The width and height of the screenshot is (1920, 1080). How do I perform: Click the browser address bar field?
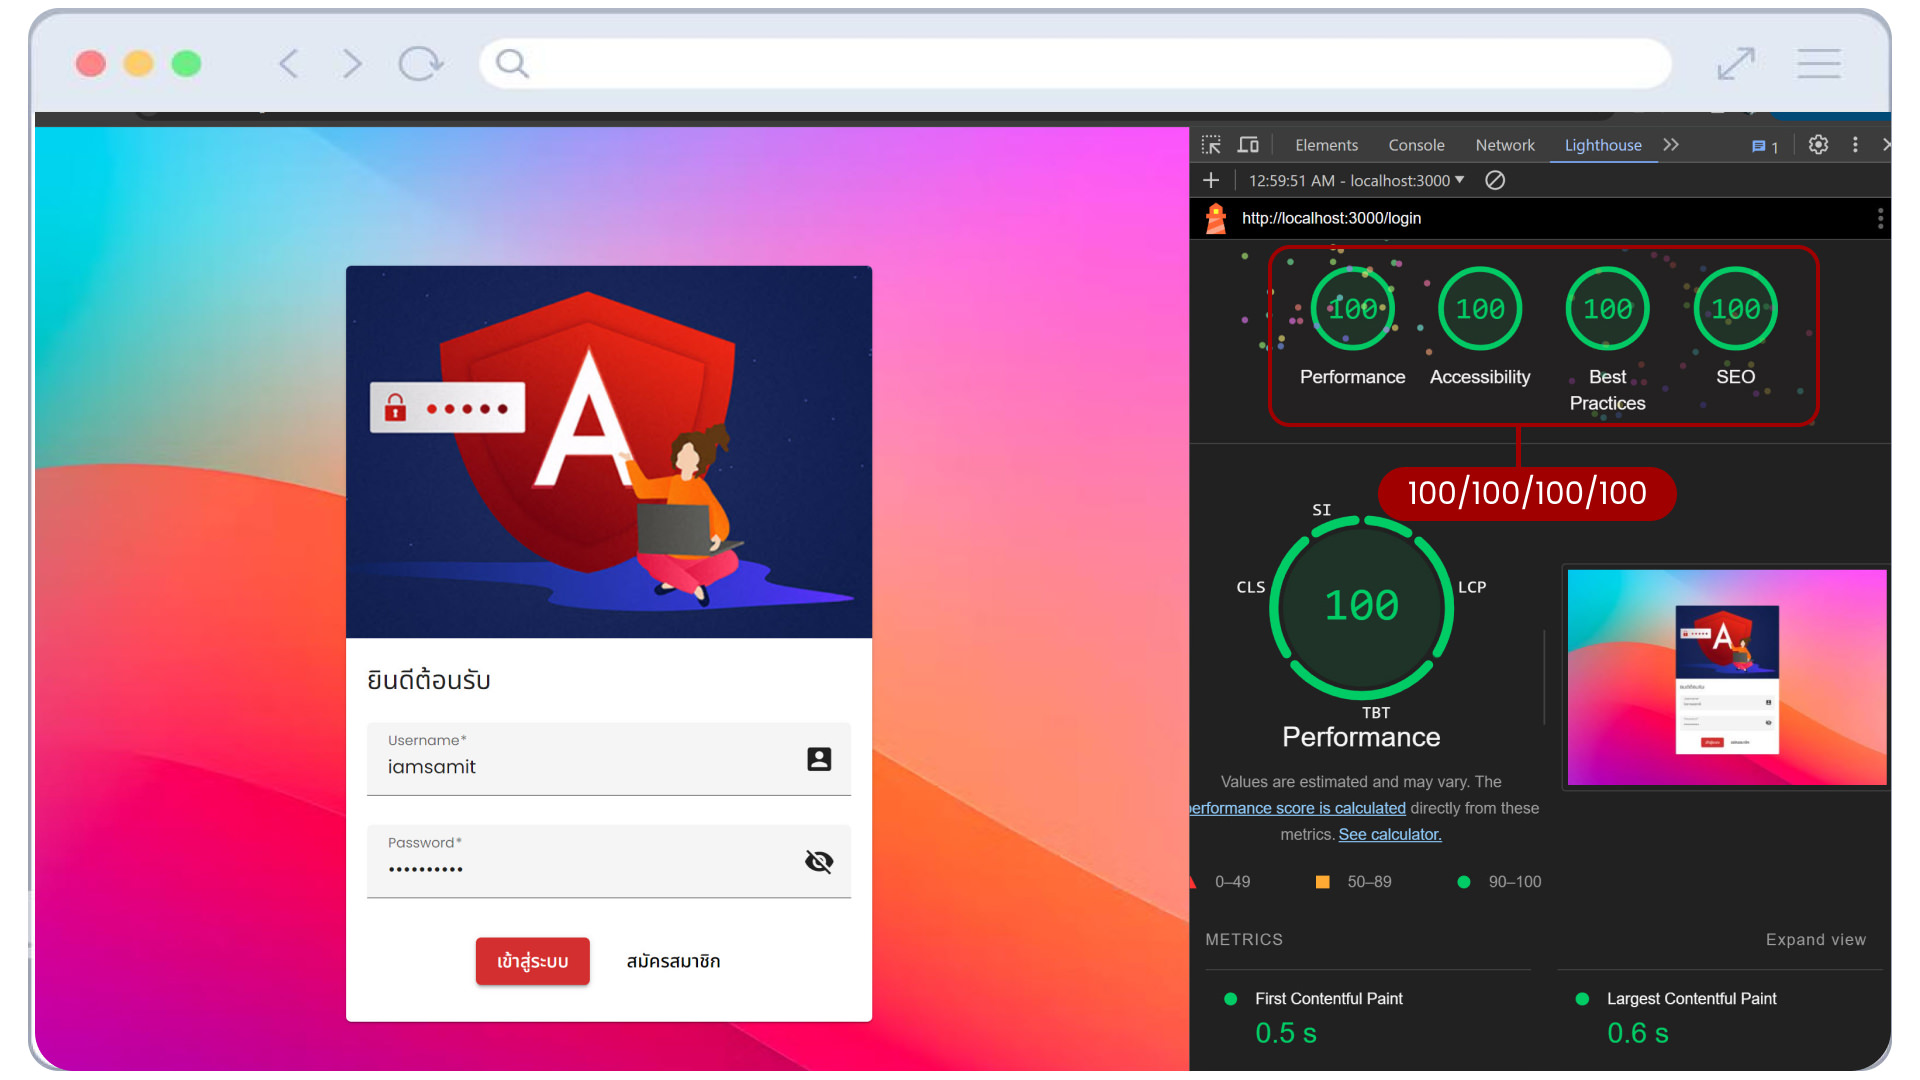click(1075, 64)
